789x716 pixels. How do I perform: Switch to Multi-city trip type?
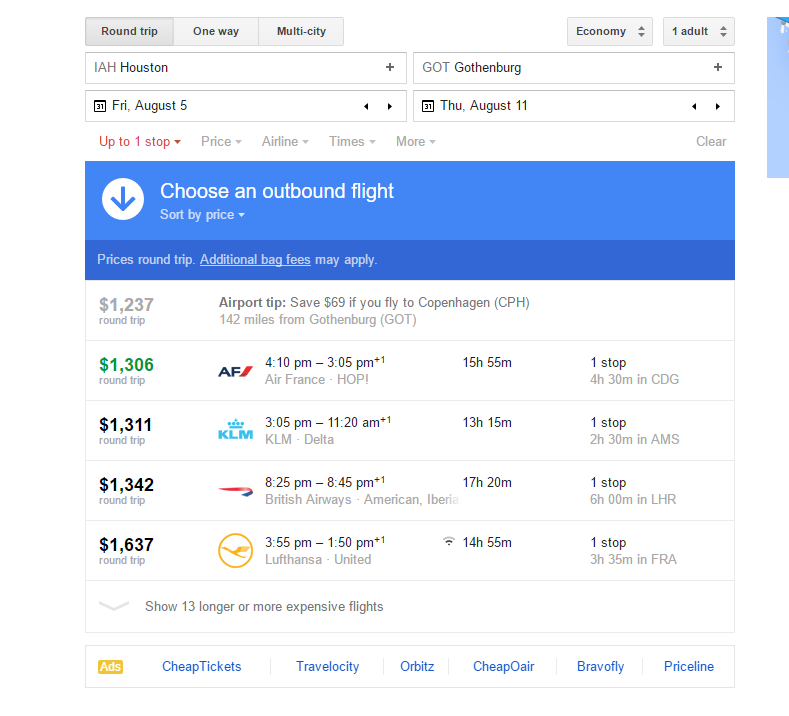tap(301, 31)
